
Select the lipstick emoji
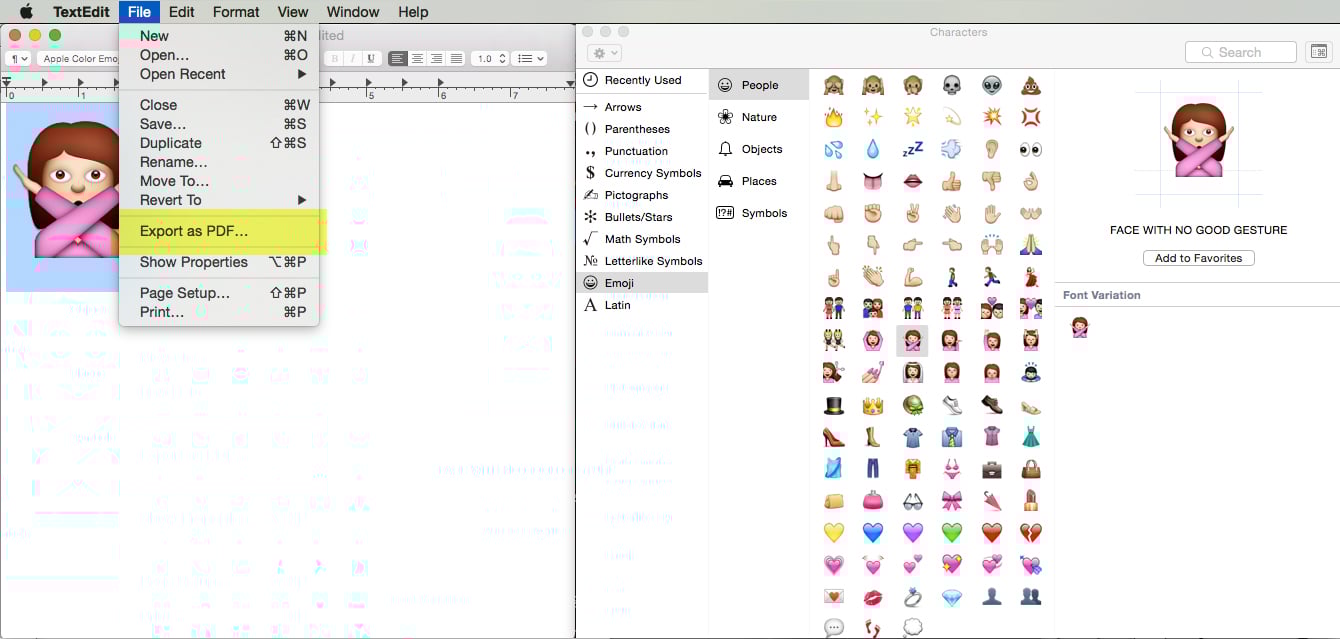(x=1031, y=501)
